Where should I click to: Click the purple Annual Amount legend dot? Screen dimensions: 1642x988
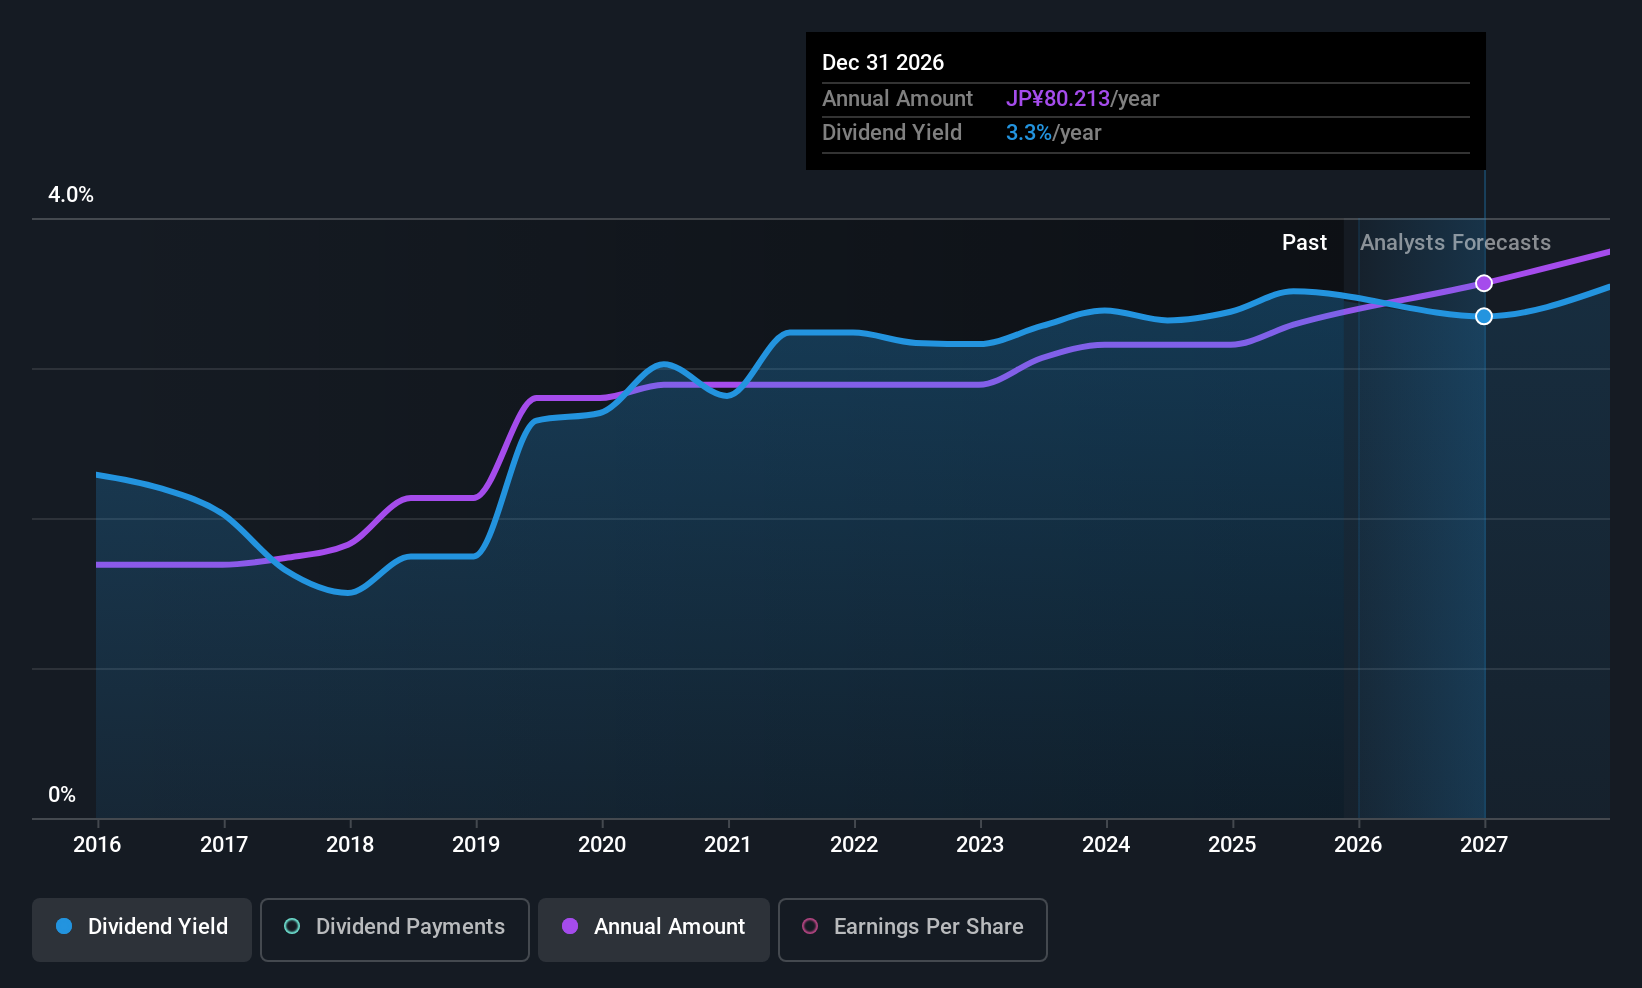pos(570,926)
